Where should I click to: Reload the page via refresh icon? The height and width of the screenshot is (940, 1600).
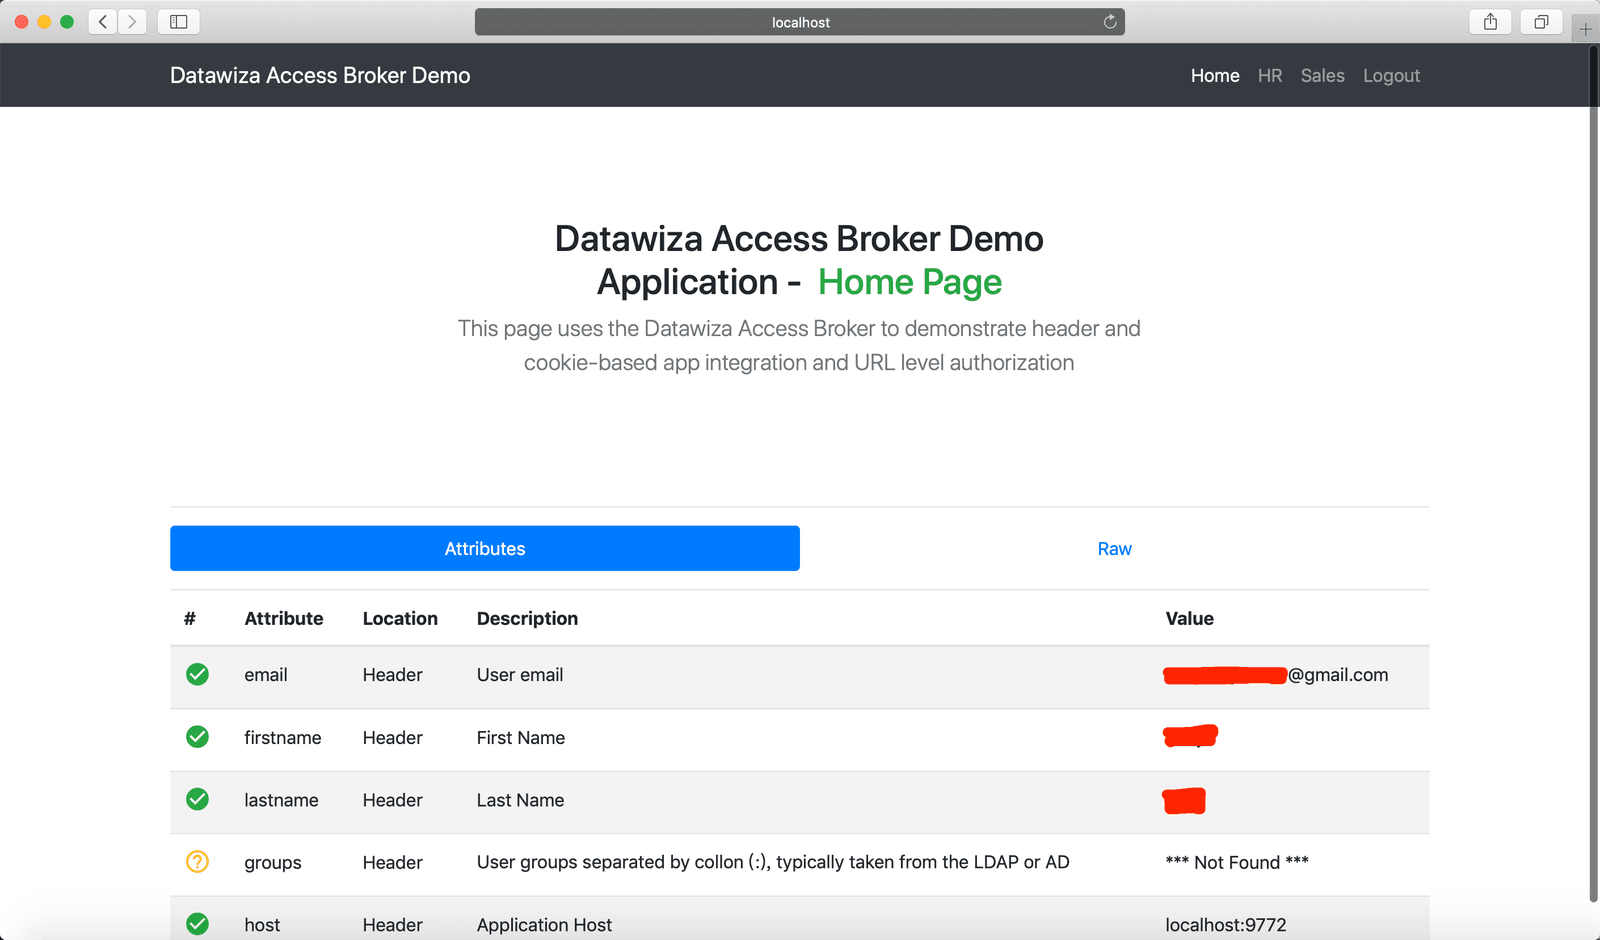pyautogui.click(x=1110, y=22)
